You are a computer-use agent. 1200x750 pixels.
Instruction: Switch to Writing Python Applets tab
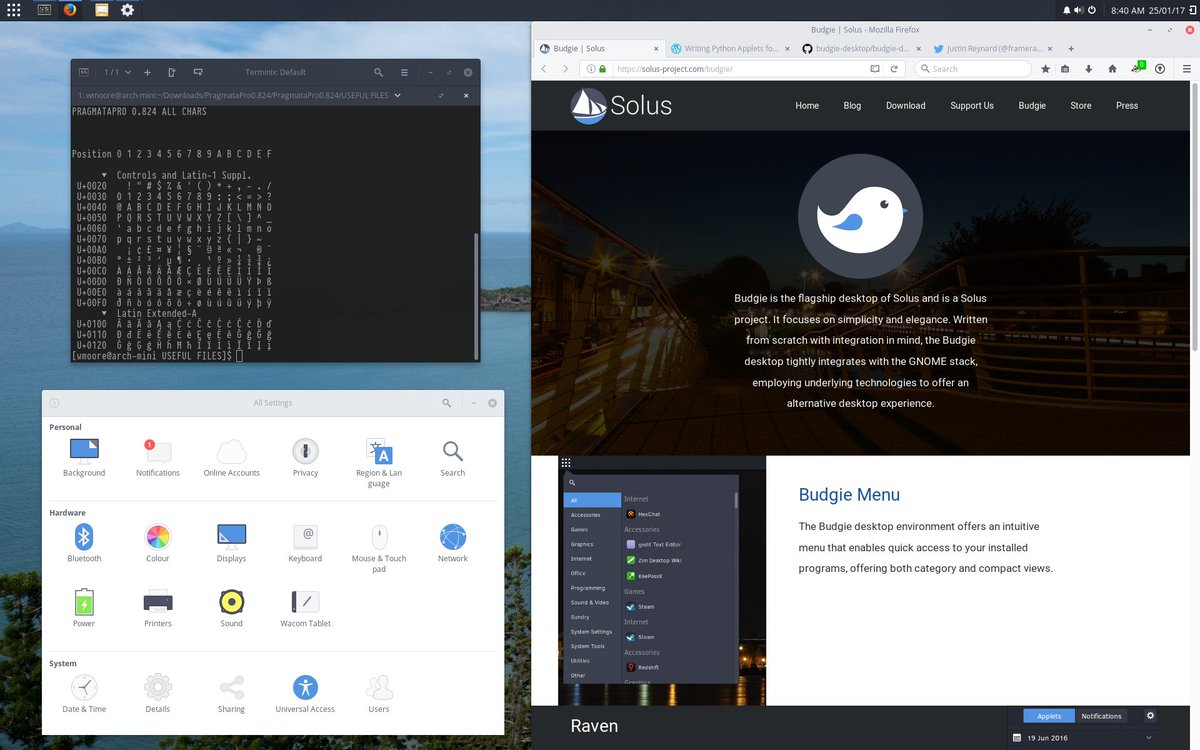point(730,48)
